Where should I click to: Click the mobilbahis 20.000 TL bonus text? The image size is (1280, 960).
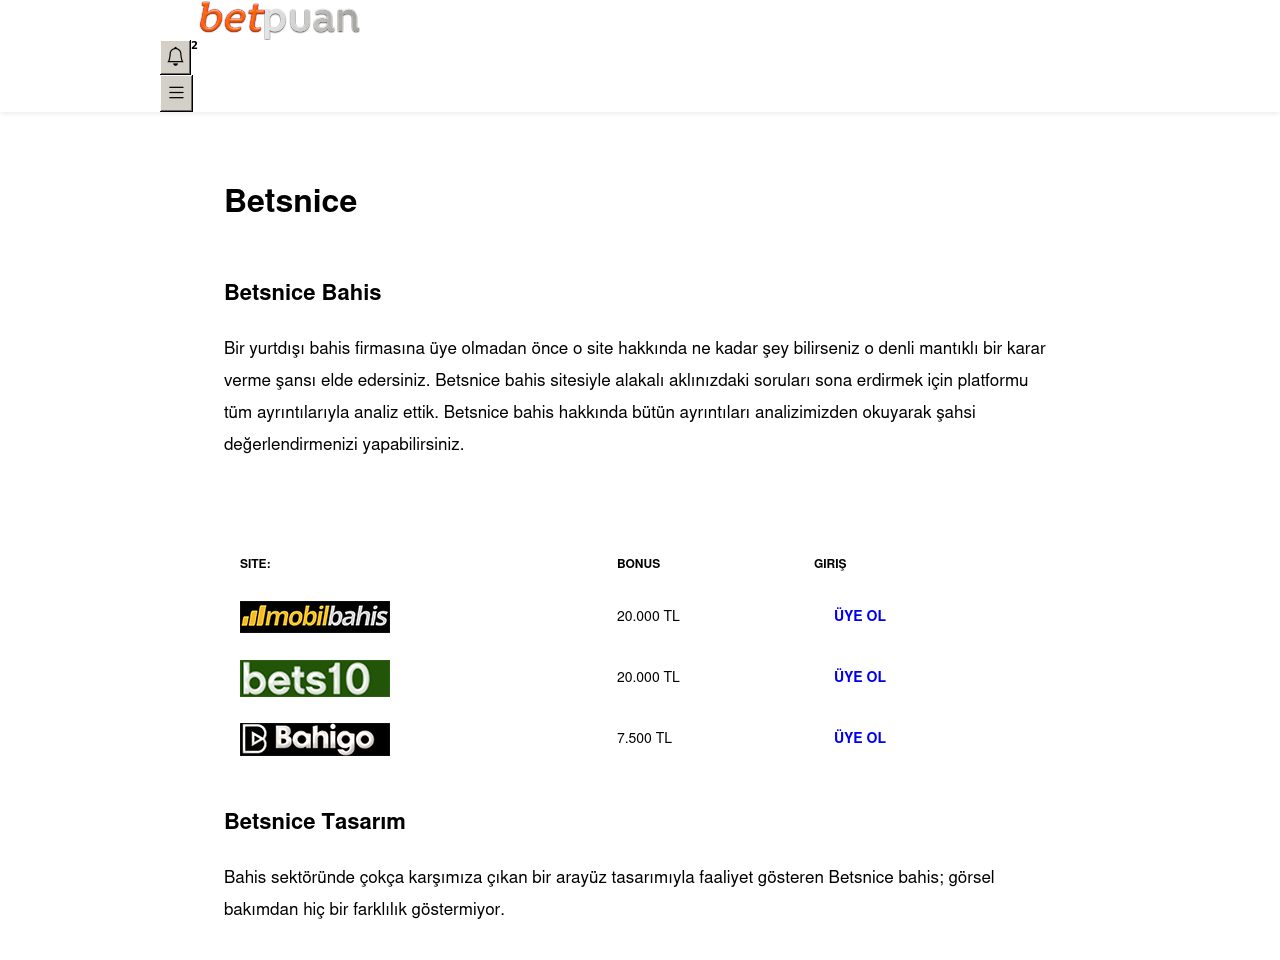coord(648,616)
